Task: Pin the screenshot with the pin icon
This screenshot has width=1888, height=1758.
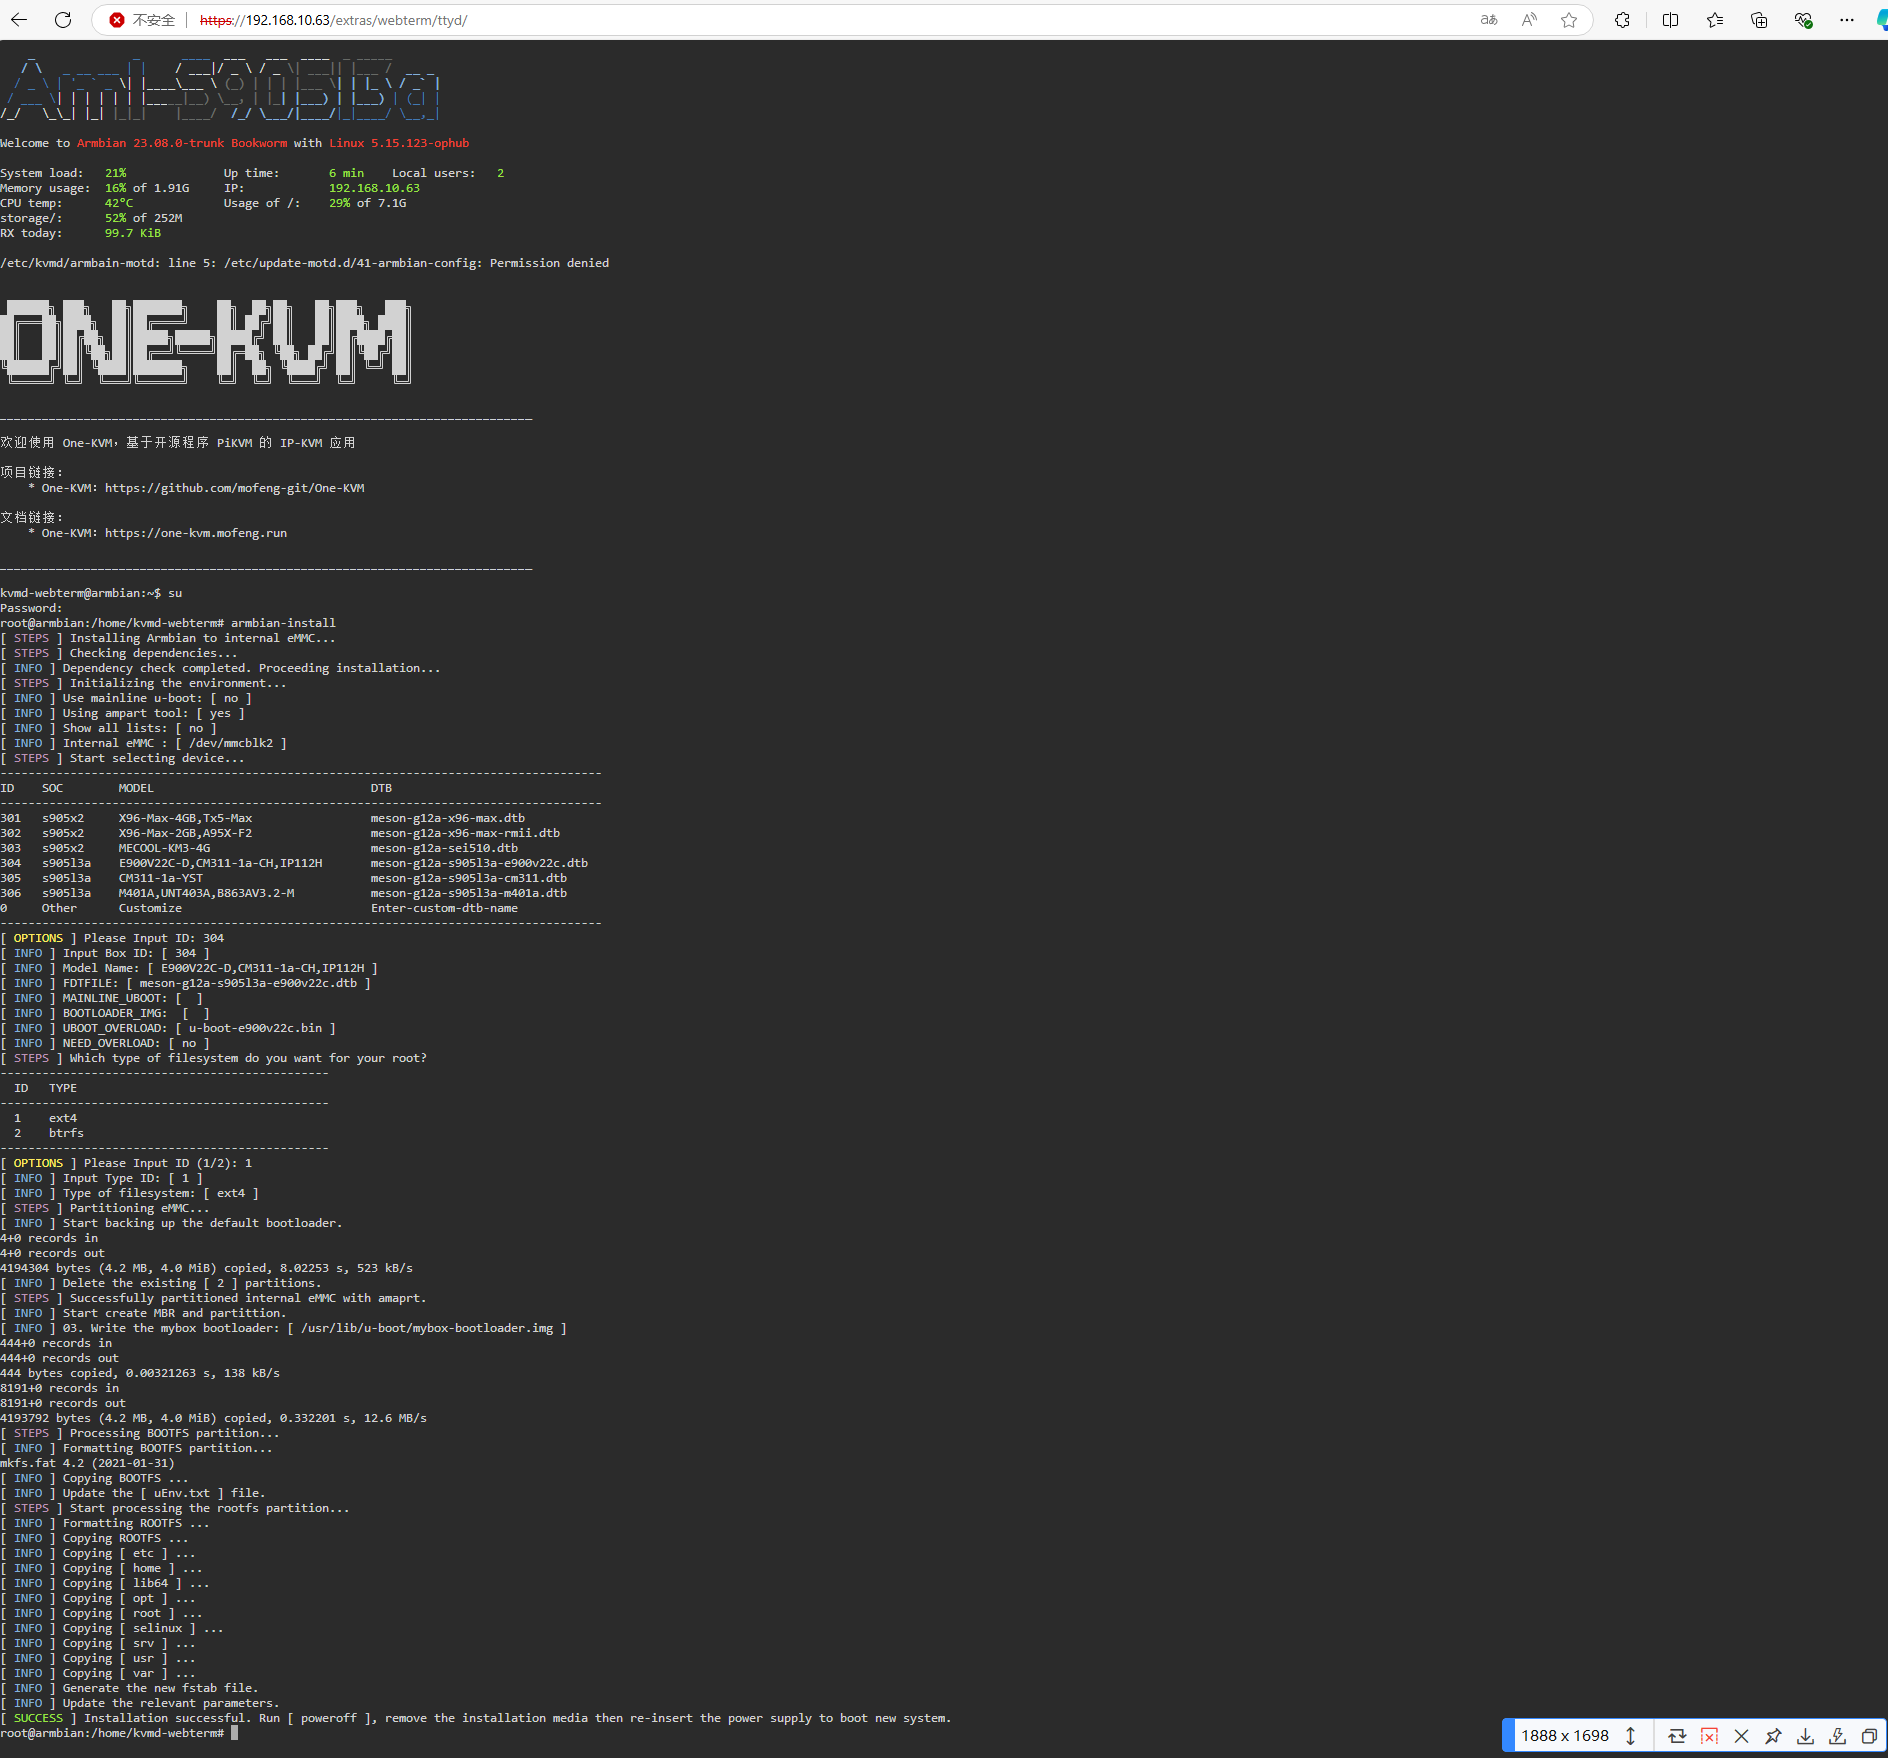Action: pos(1773,1736)
